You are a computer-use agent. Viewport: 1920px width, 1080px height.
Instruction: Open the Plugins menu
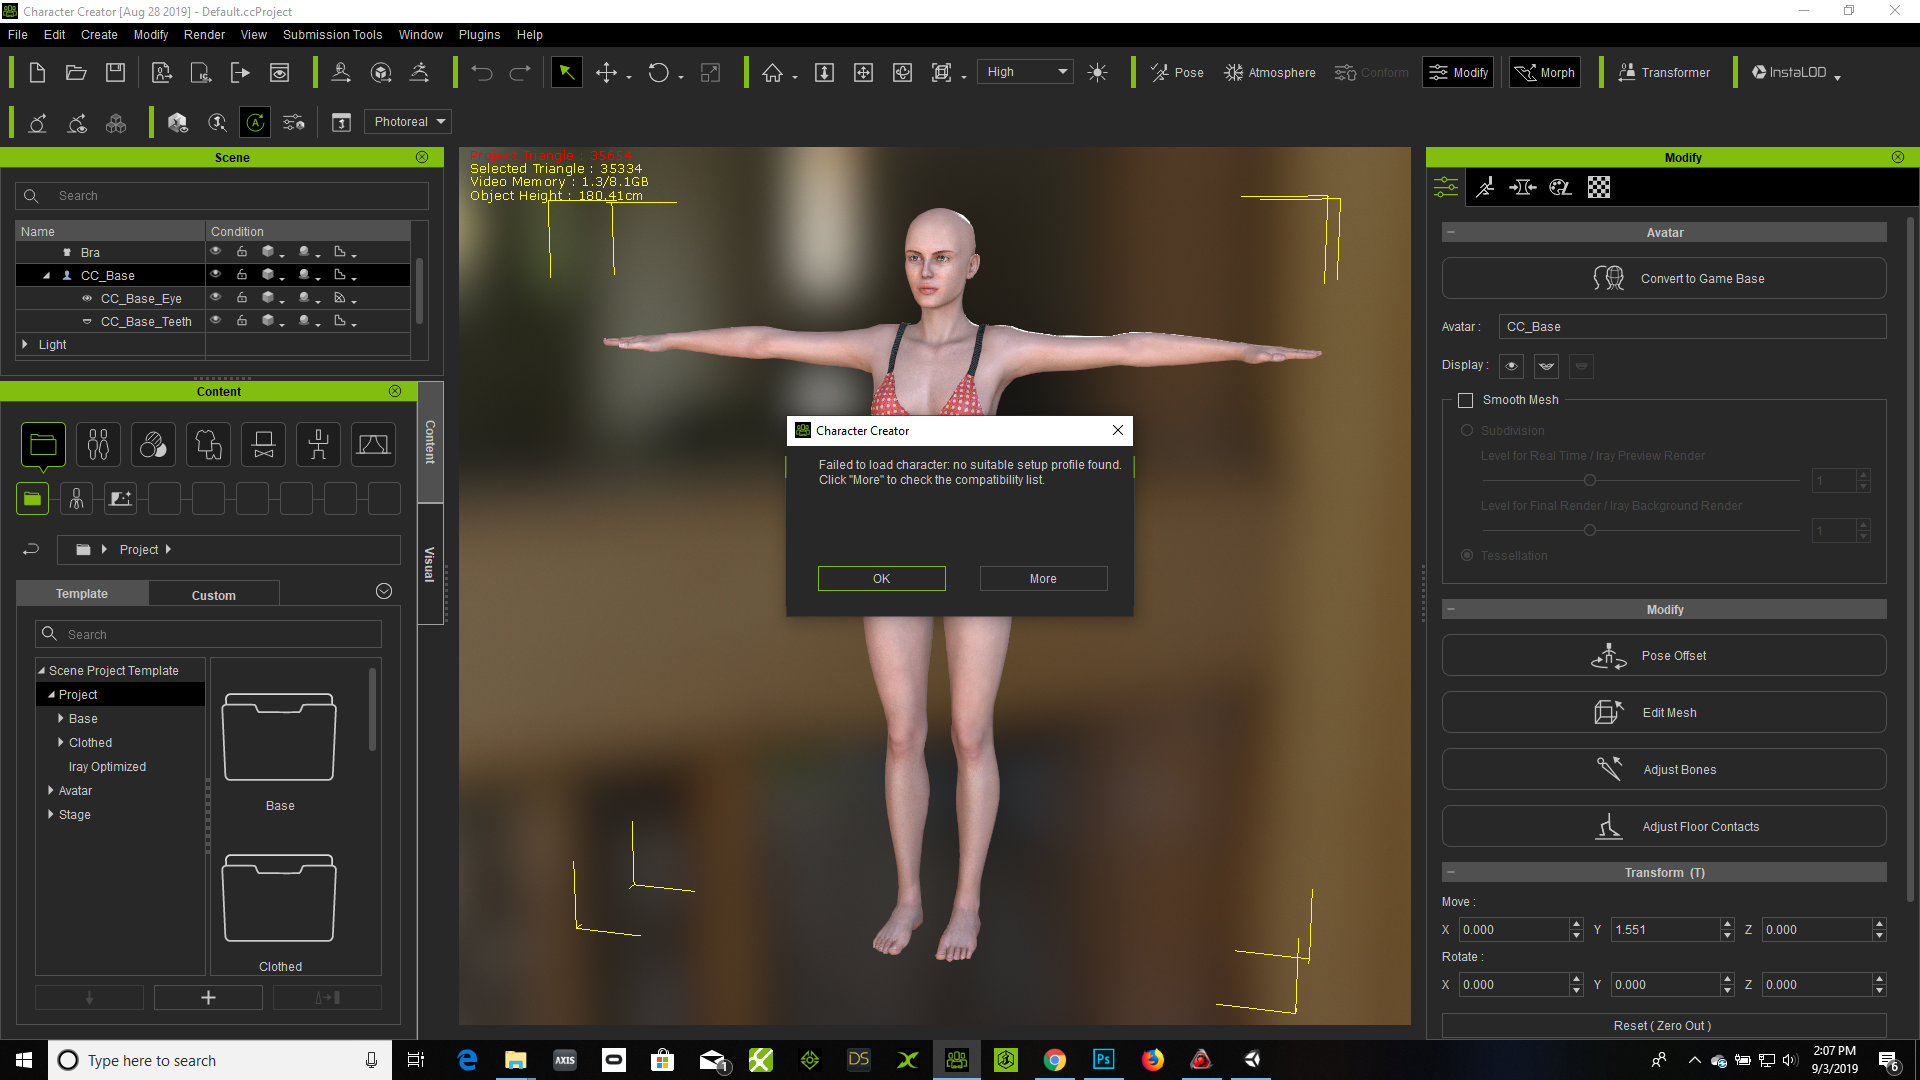click(479, 34)
